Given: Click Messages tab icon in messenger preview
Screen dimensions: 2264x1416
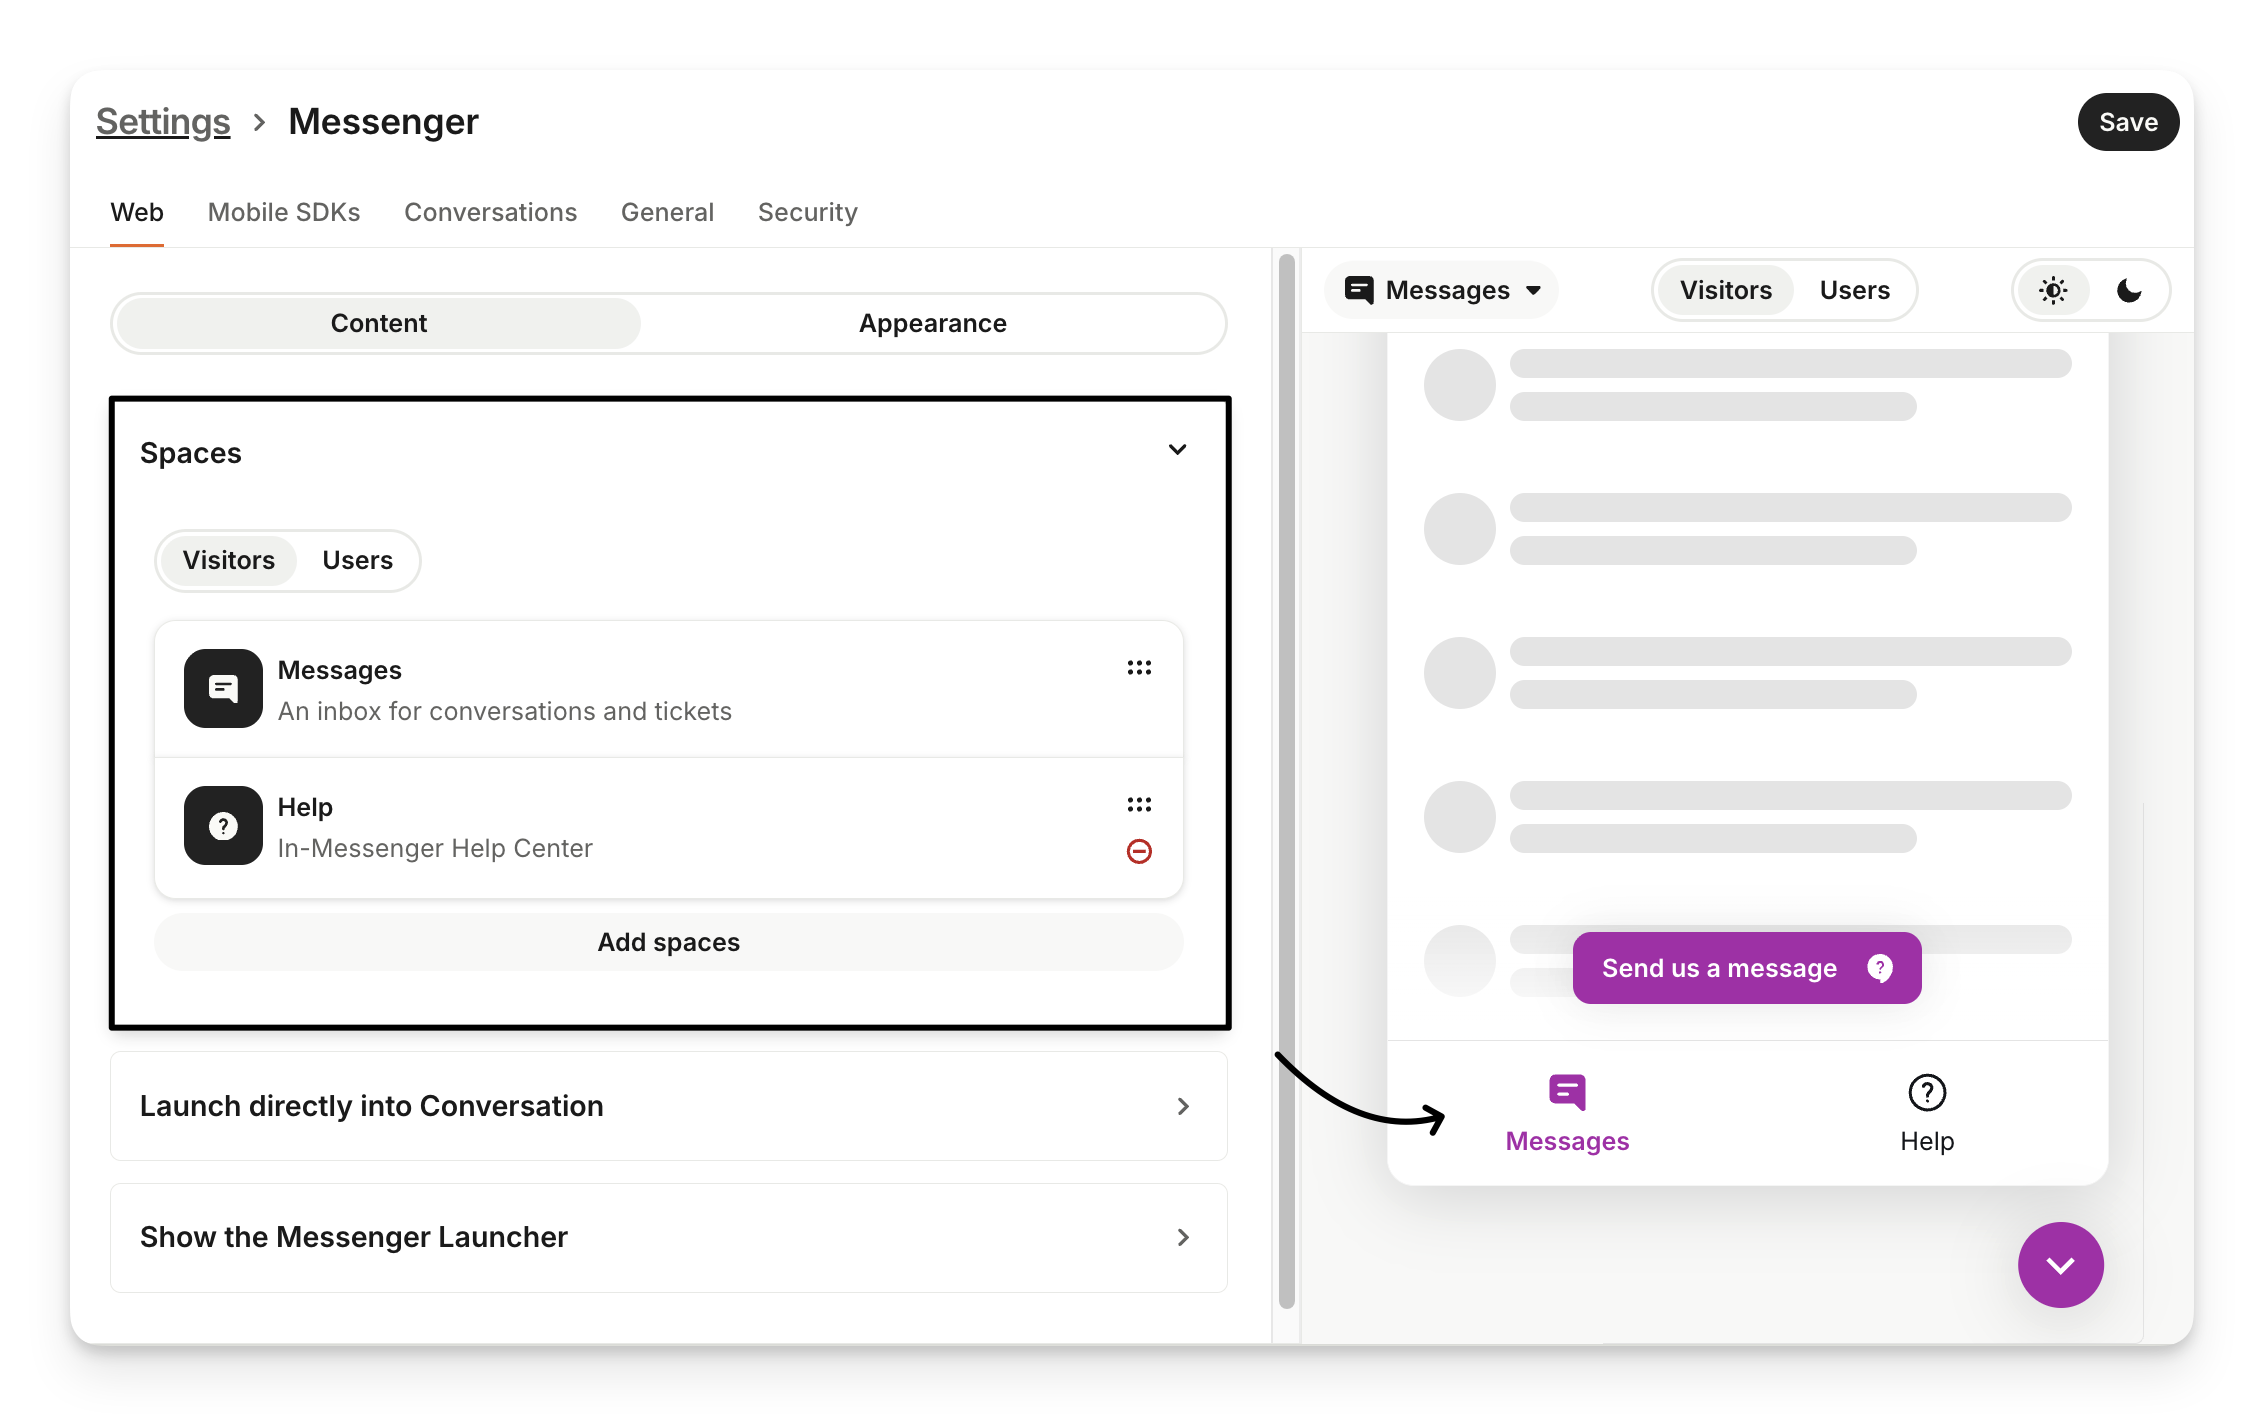Looking at the screenshot, I should coord(1567,1093).
